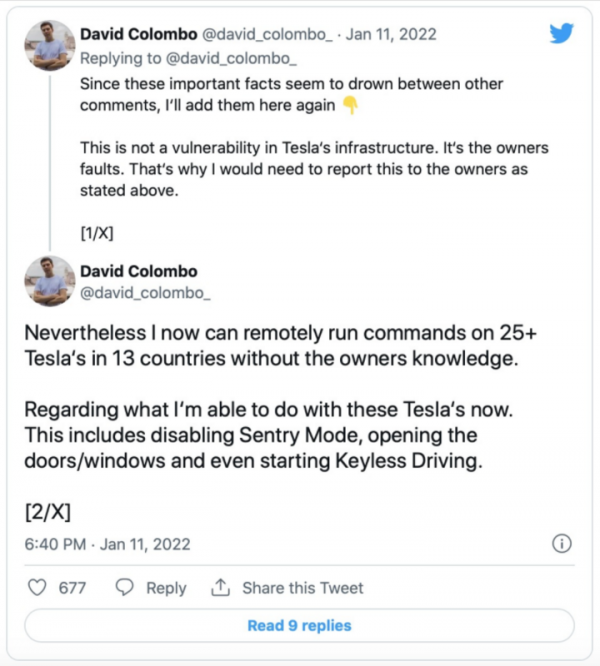600x666 pixels.
Task: Click the top David Colombo avatar
Action: pyautogui.click(x=50, y=45)
